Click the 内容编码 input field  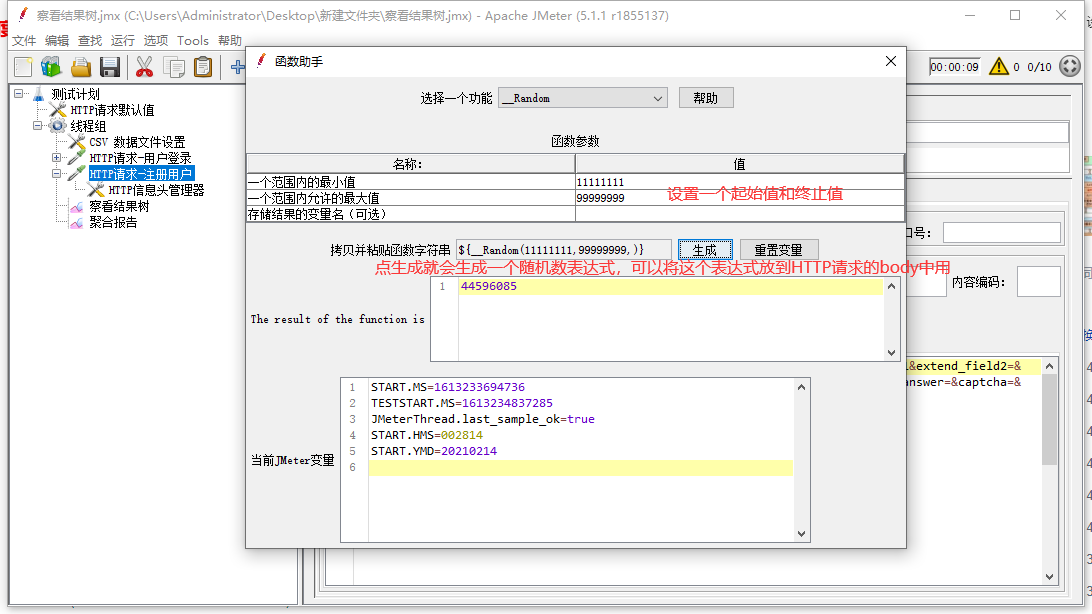(x=1038, y=282)
